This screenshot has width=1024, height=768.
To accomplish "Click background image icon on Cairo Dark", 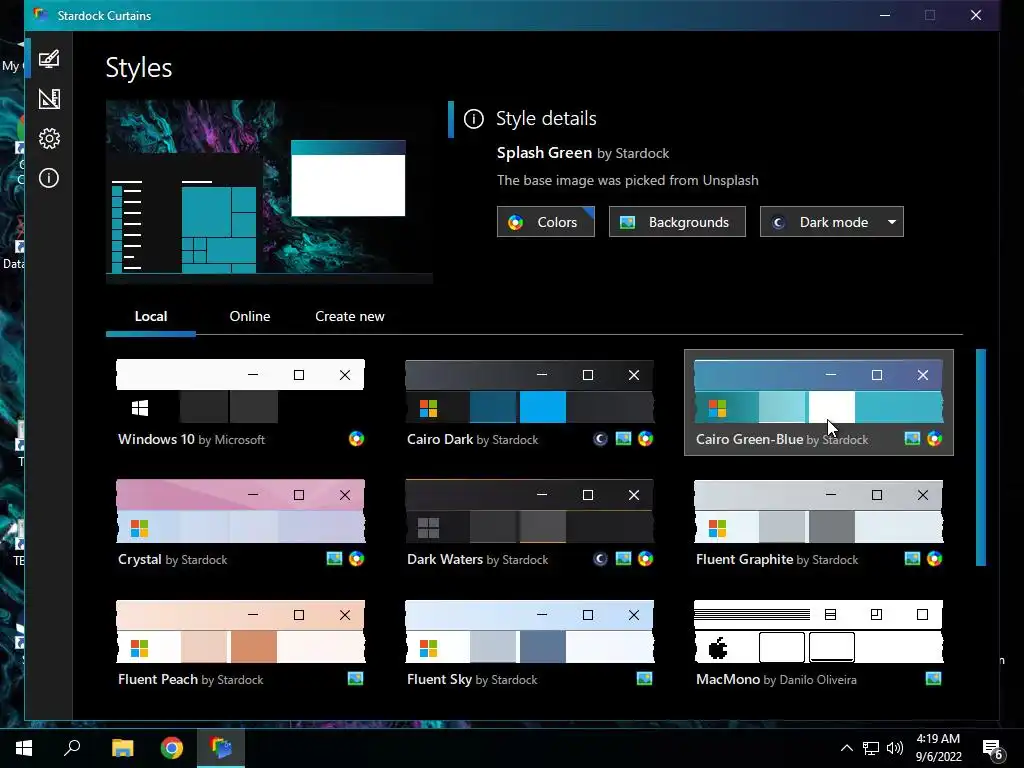I will coord(623,438).
